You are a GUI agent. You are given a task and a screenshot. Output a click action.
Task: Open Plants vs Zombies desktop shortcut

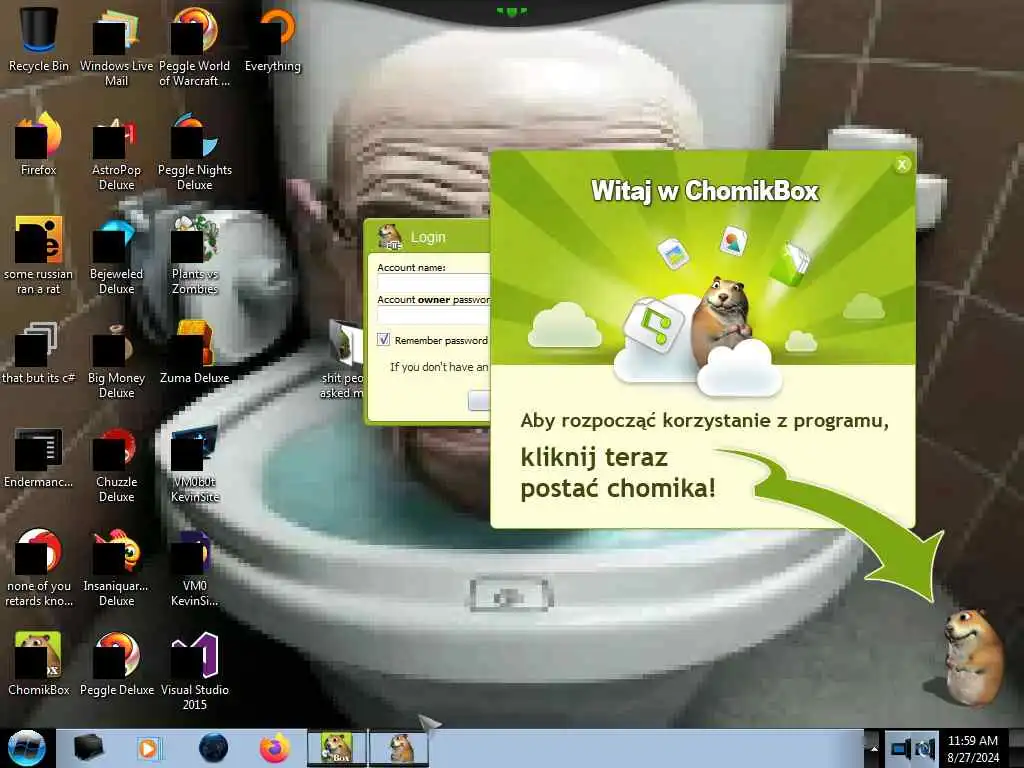point(195,255)
